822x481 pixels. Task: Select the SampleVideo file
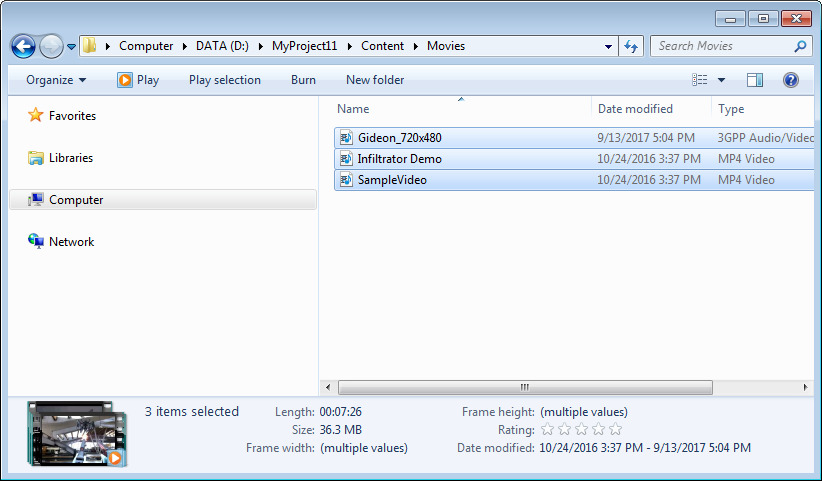pos(392,180)
